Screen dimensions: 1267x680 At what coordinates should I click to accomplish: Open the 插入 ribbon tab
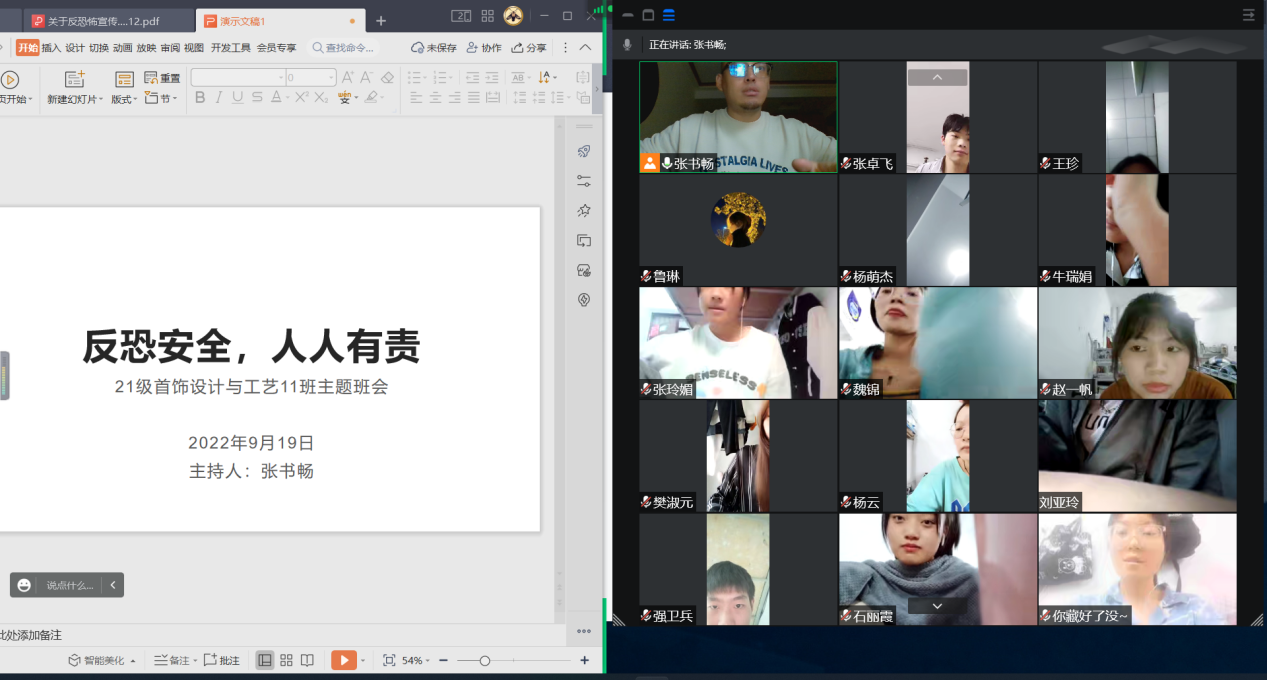(51, 48)
